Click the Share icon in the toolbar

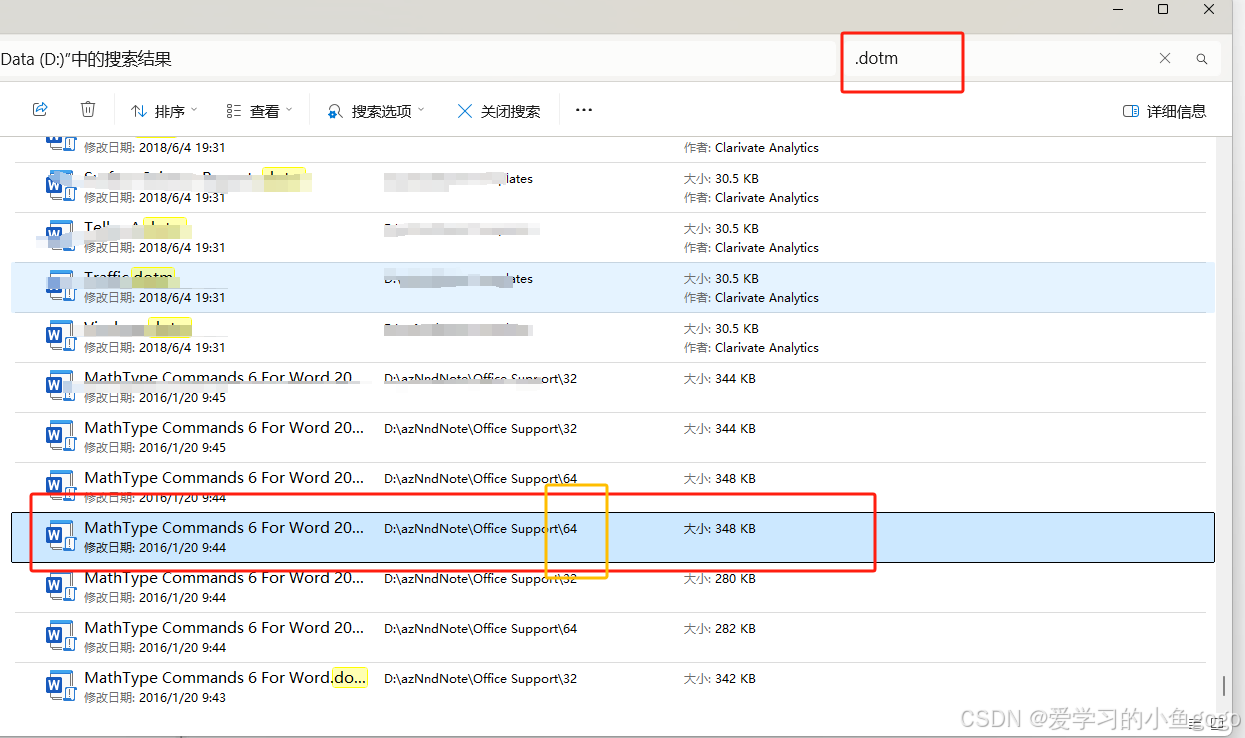click(x=40, y=110)
